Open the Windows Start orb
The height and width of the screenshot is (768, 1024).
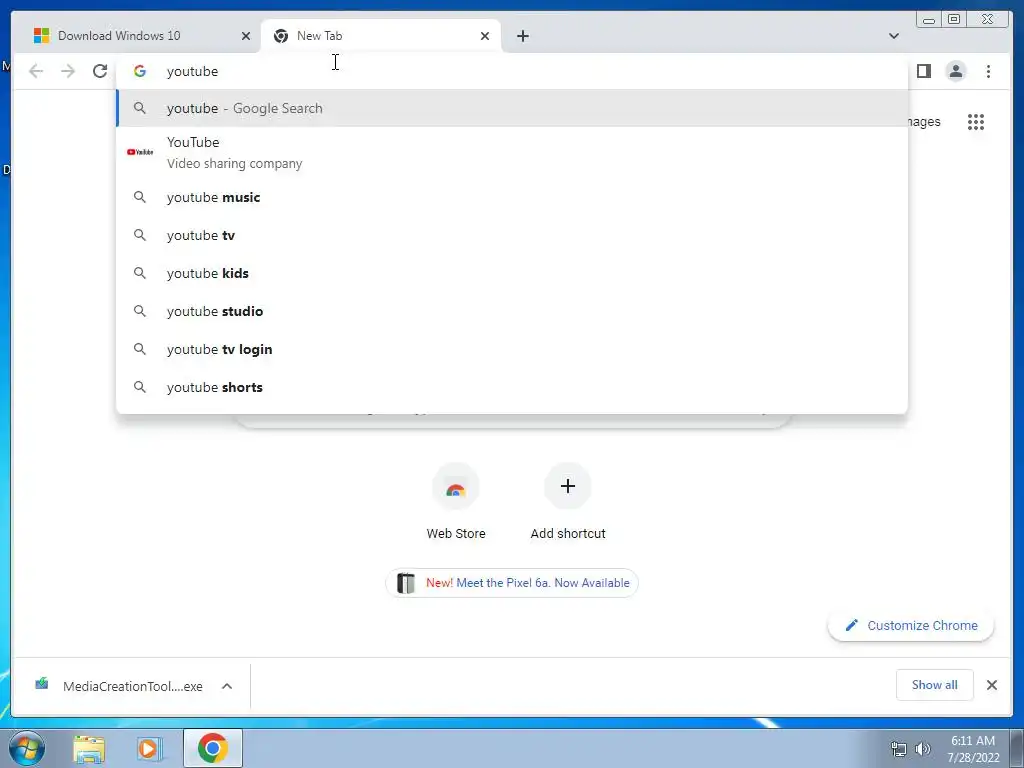[26, 748]
